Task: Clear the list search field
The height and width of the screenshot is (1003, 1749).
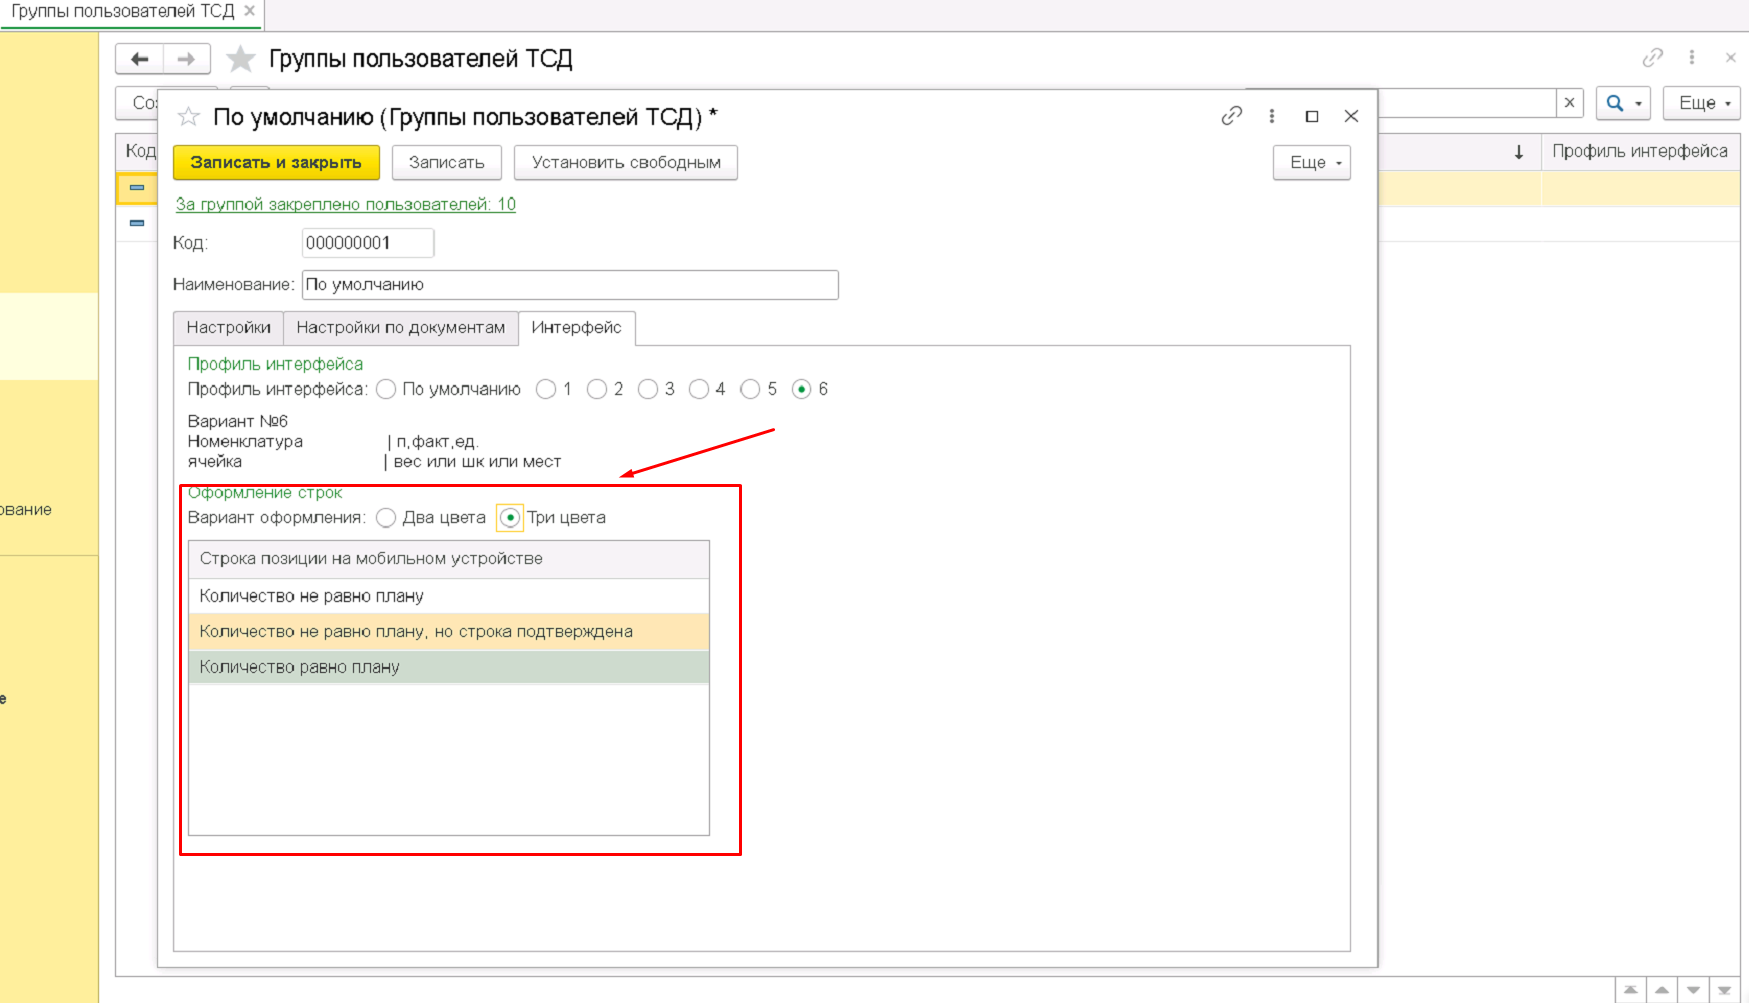Action: coord(1569,103)
